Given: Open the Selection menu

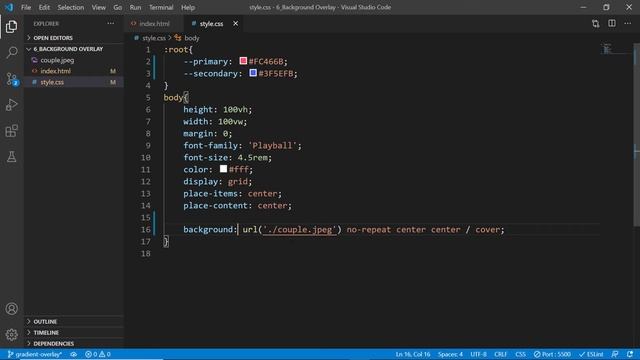Looking at the screenshot, I should pyautogui.click(x=71, y=7).
